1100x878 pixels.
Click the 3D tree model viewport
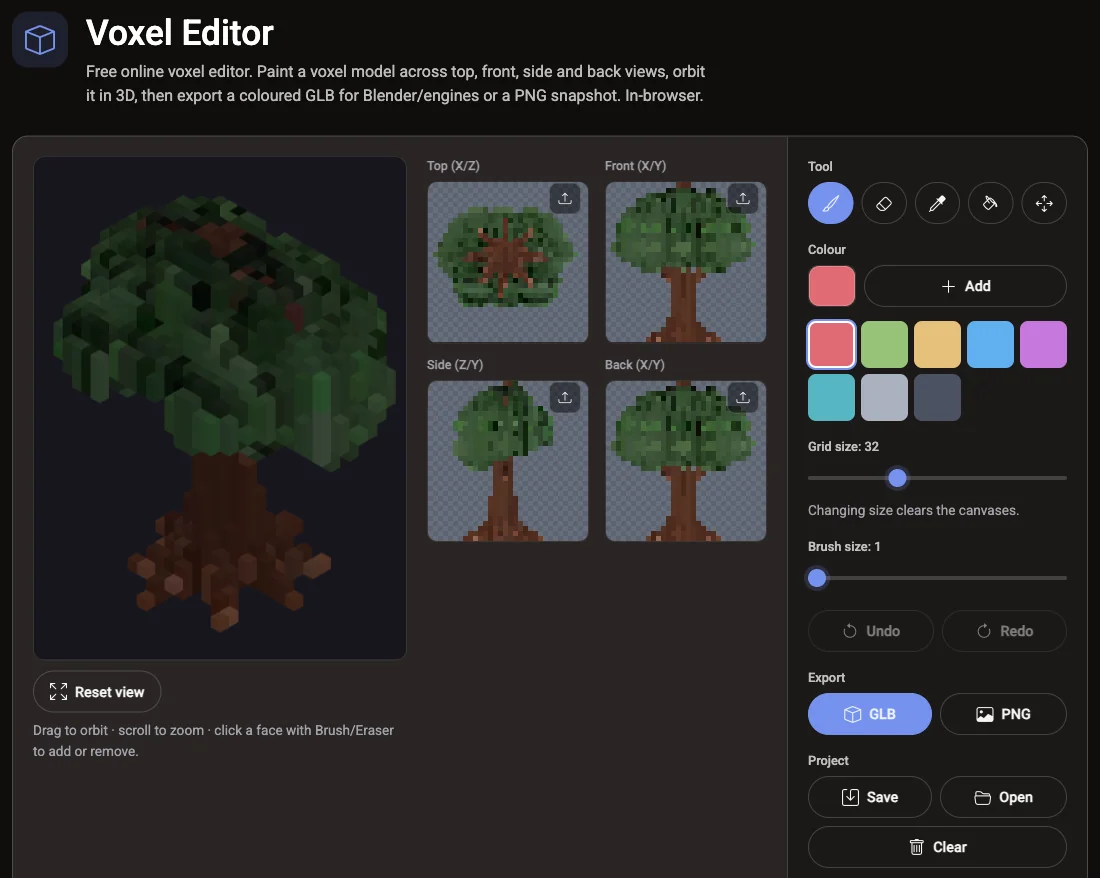[x=220, y=407]
